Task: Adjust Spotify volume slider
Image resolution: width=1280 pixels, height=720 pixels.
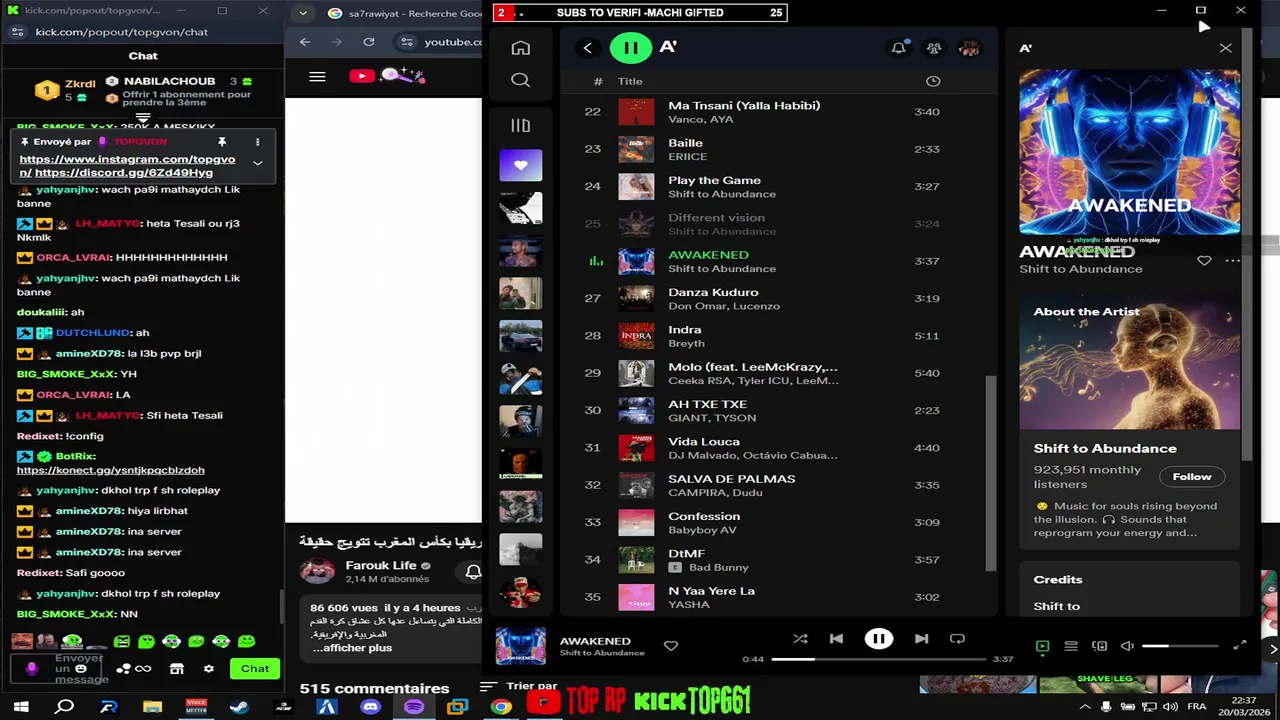Action: click(x=1180, y=646)
